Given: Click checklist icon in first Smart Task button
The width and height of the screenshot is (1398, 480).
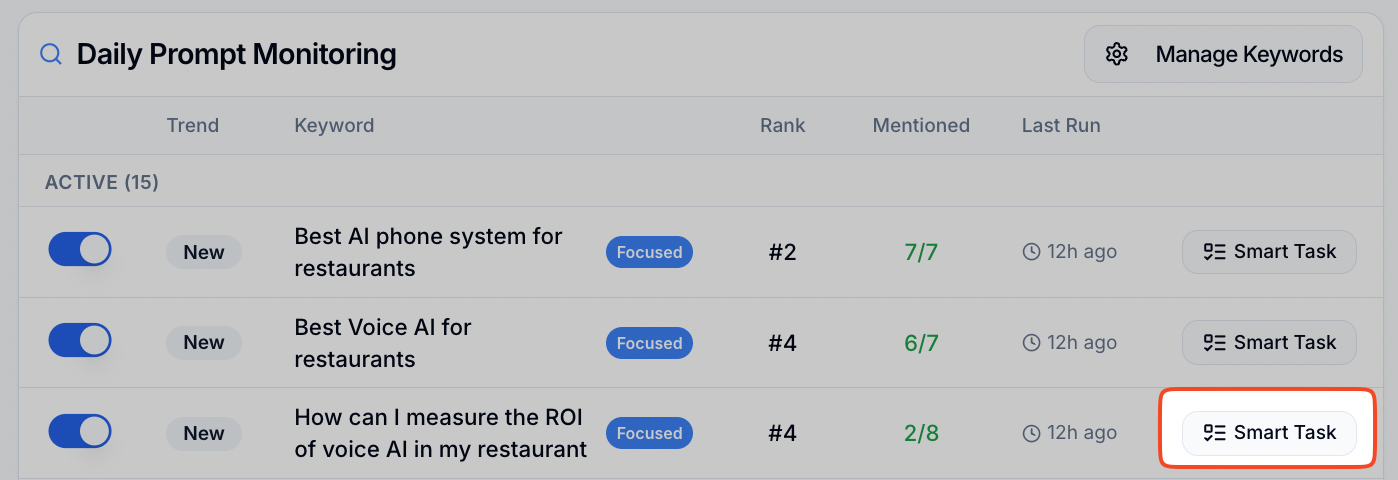Looking at the screenshot, I should click(1214, 252).
